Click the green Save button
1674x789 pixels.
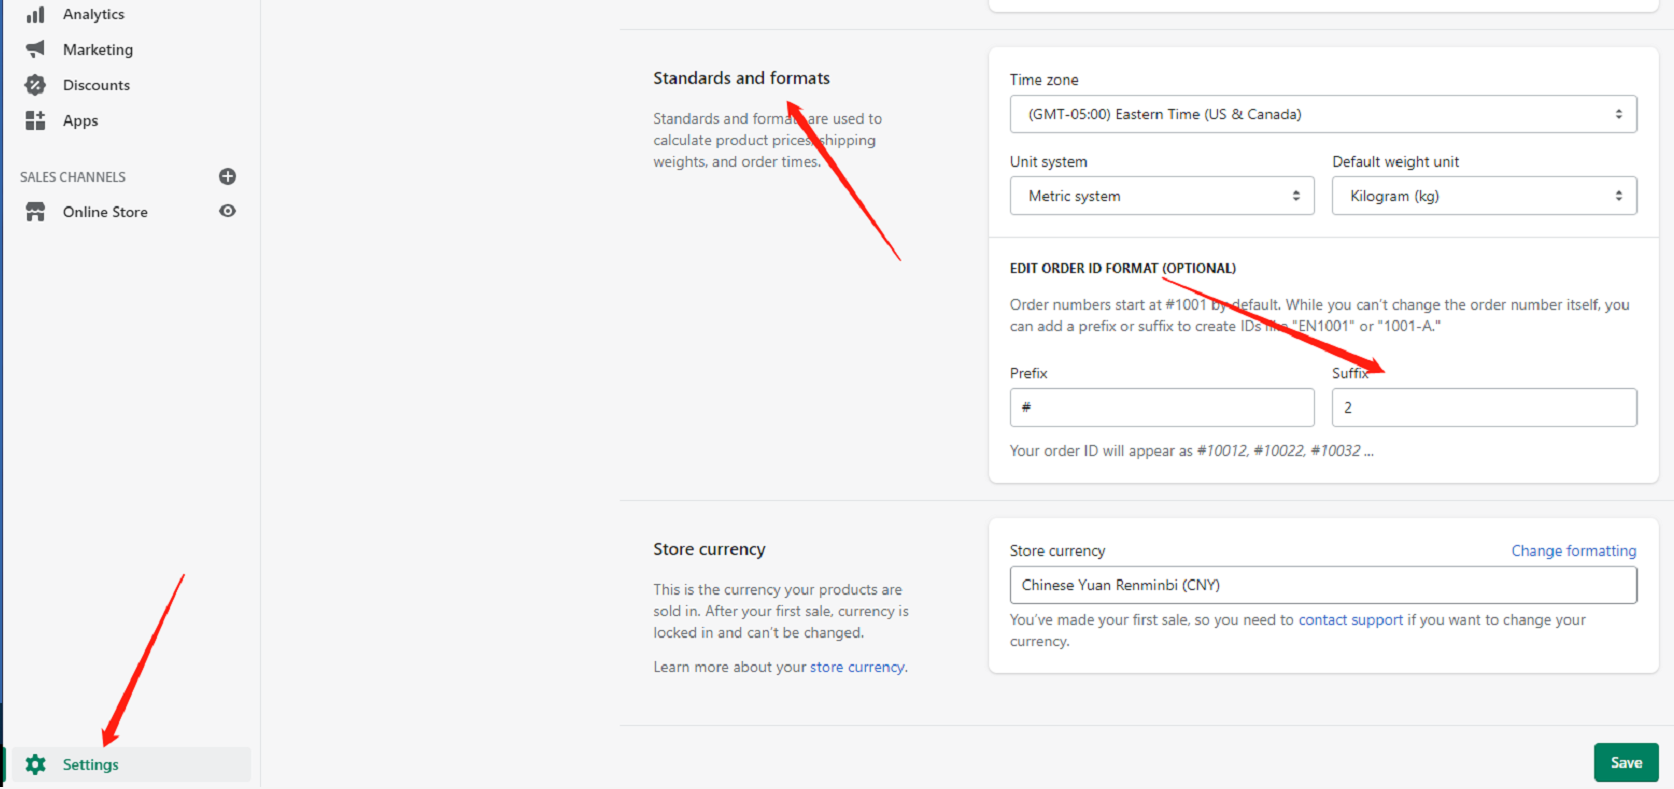point(1625,763)
